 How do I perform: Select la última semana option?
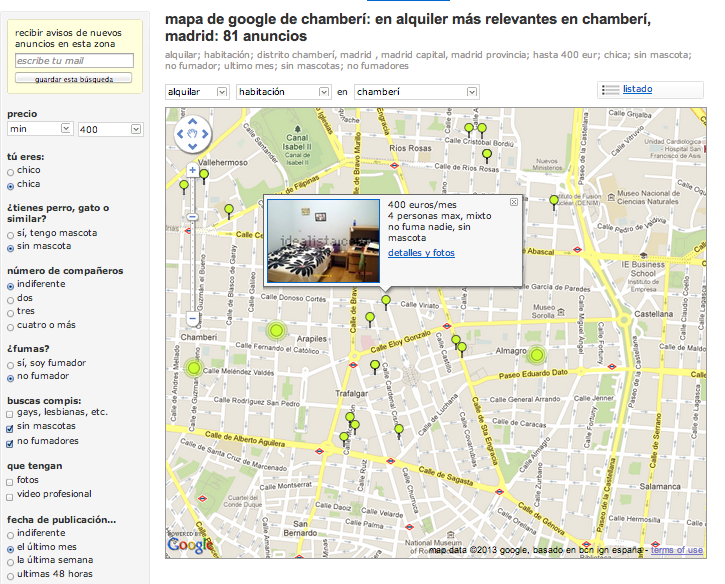pyautogui.click(x=10, y=562)
